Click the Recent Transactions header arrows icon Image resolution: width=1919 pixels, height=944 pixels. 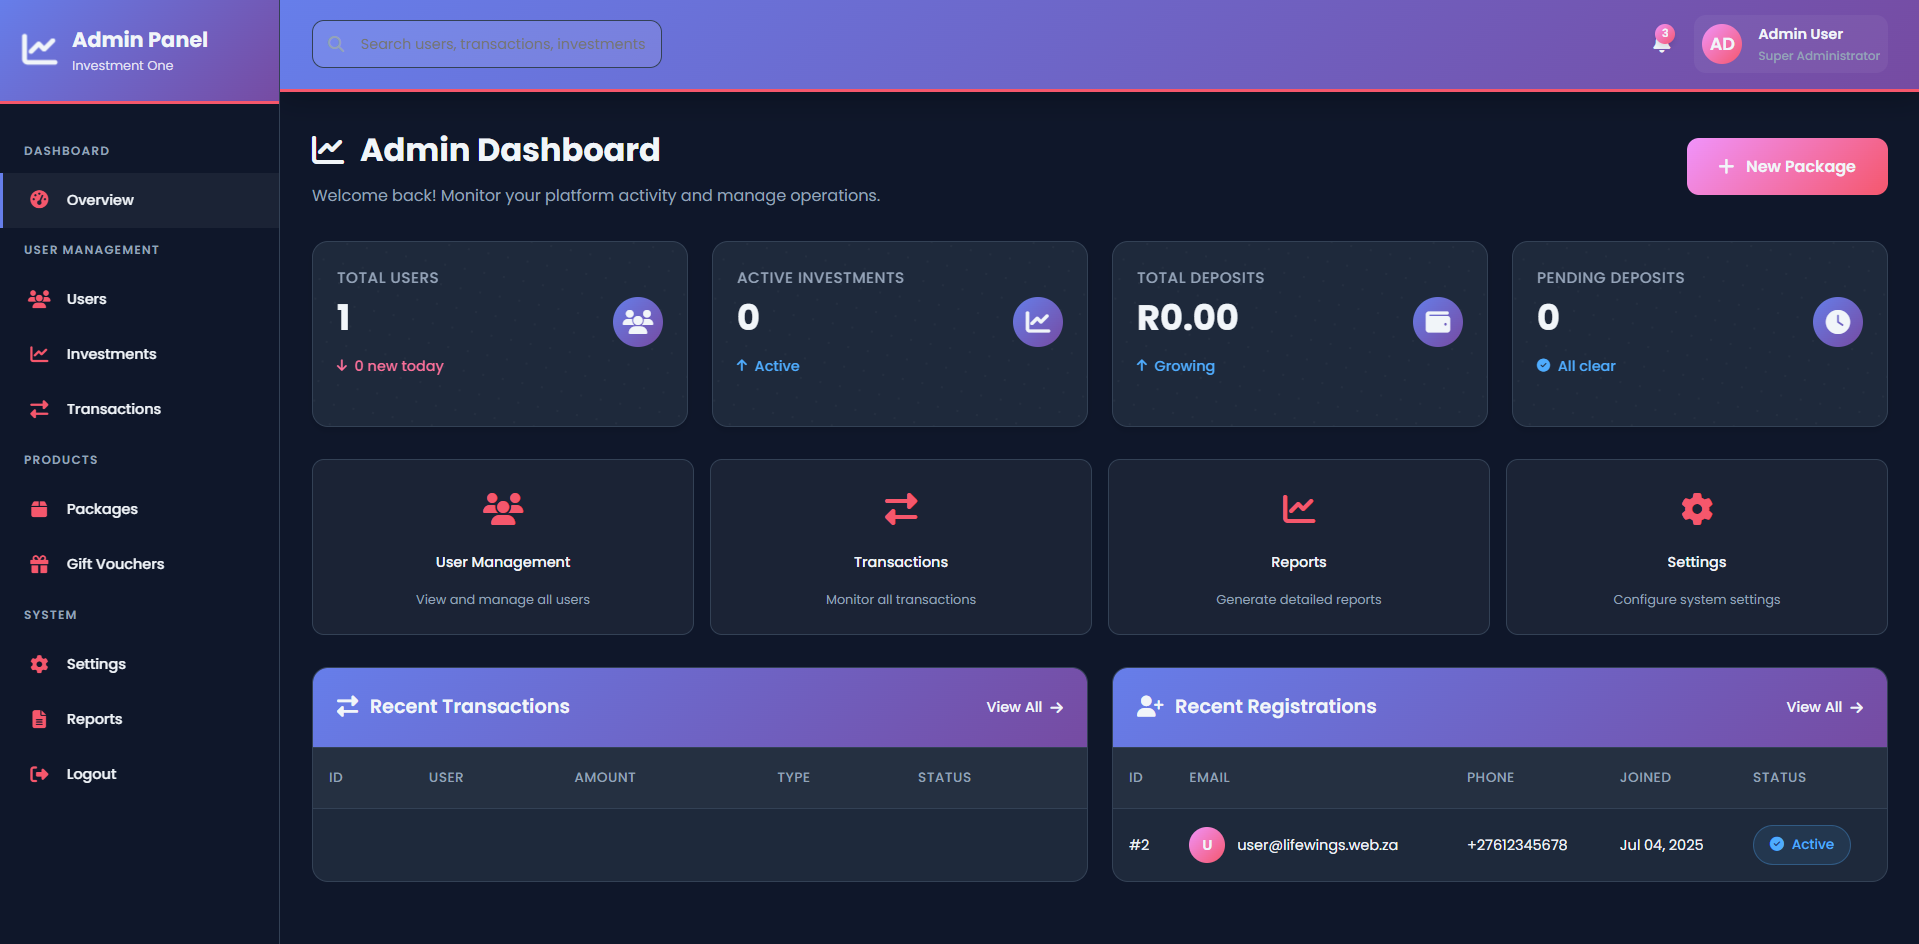click(x=347, y=706)
